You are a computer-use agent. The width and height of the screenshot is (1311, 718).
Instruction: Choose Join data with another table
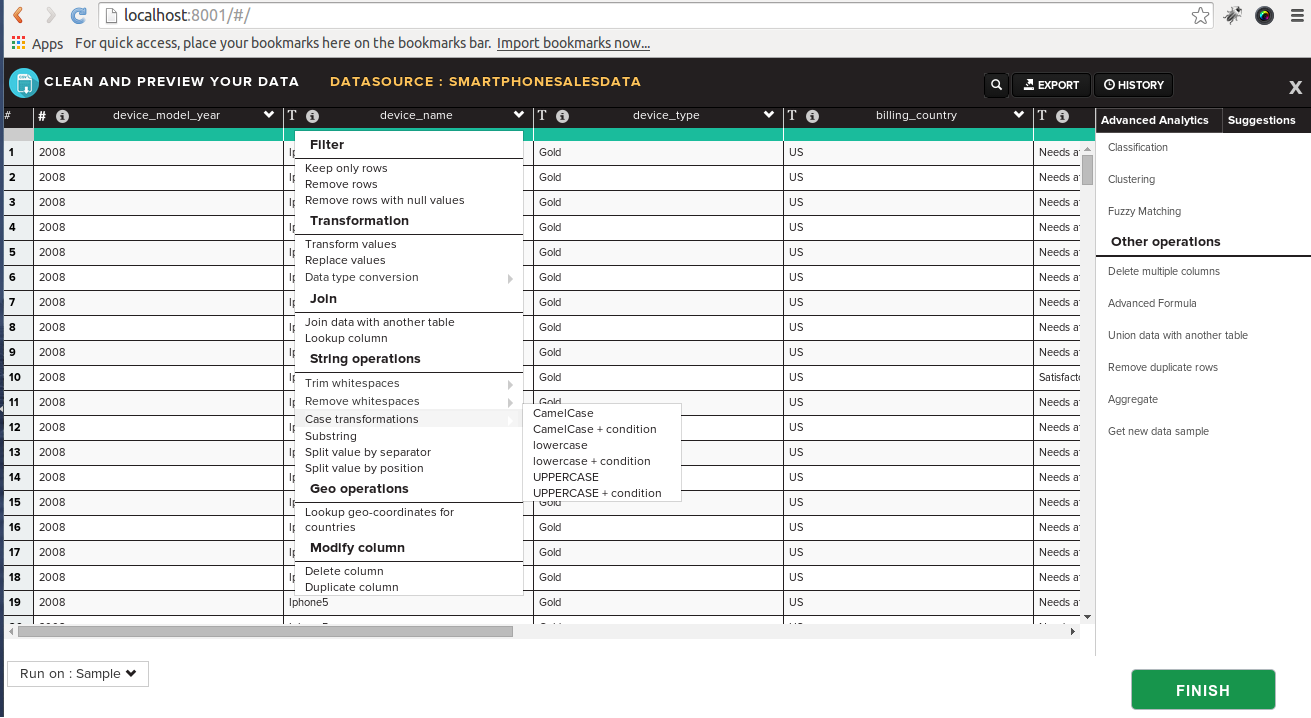pyautogui.click(x=380, y=322)
